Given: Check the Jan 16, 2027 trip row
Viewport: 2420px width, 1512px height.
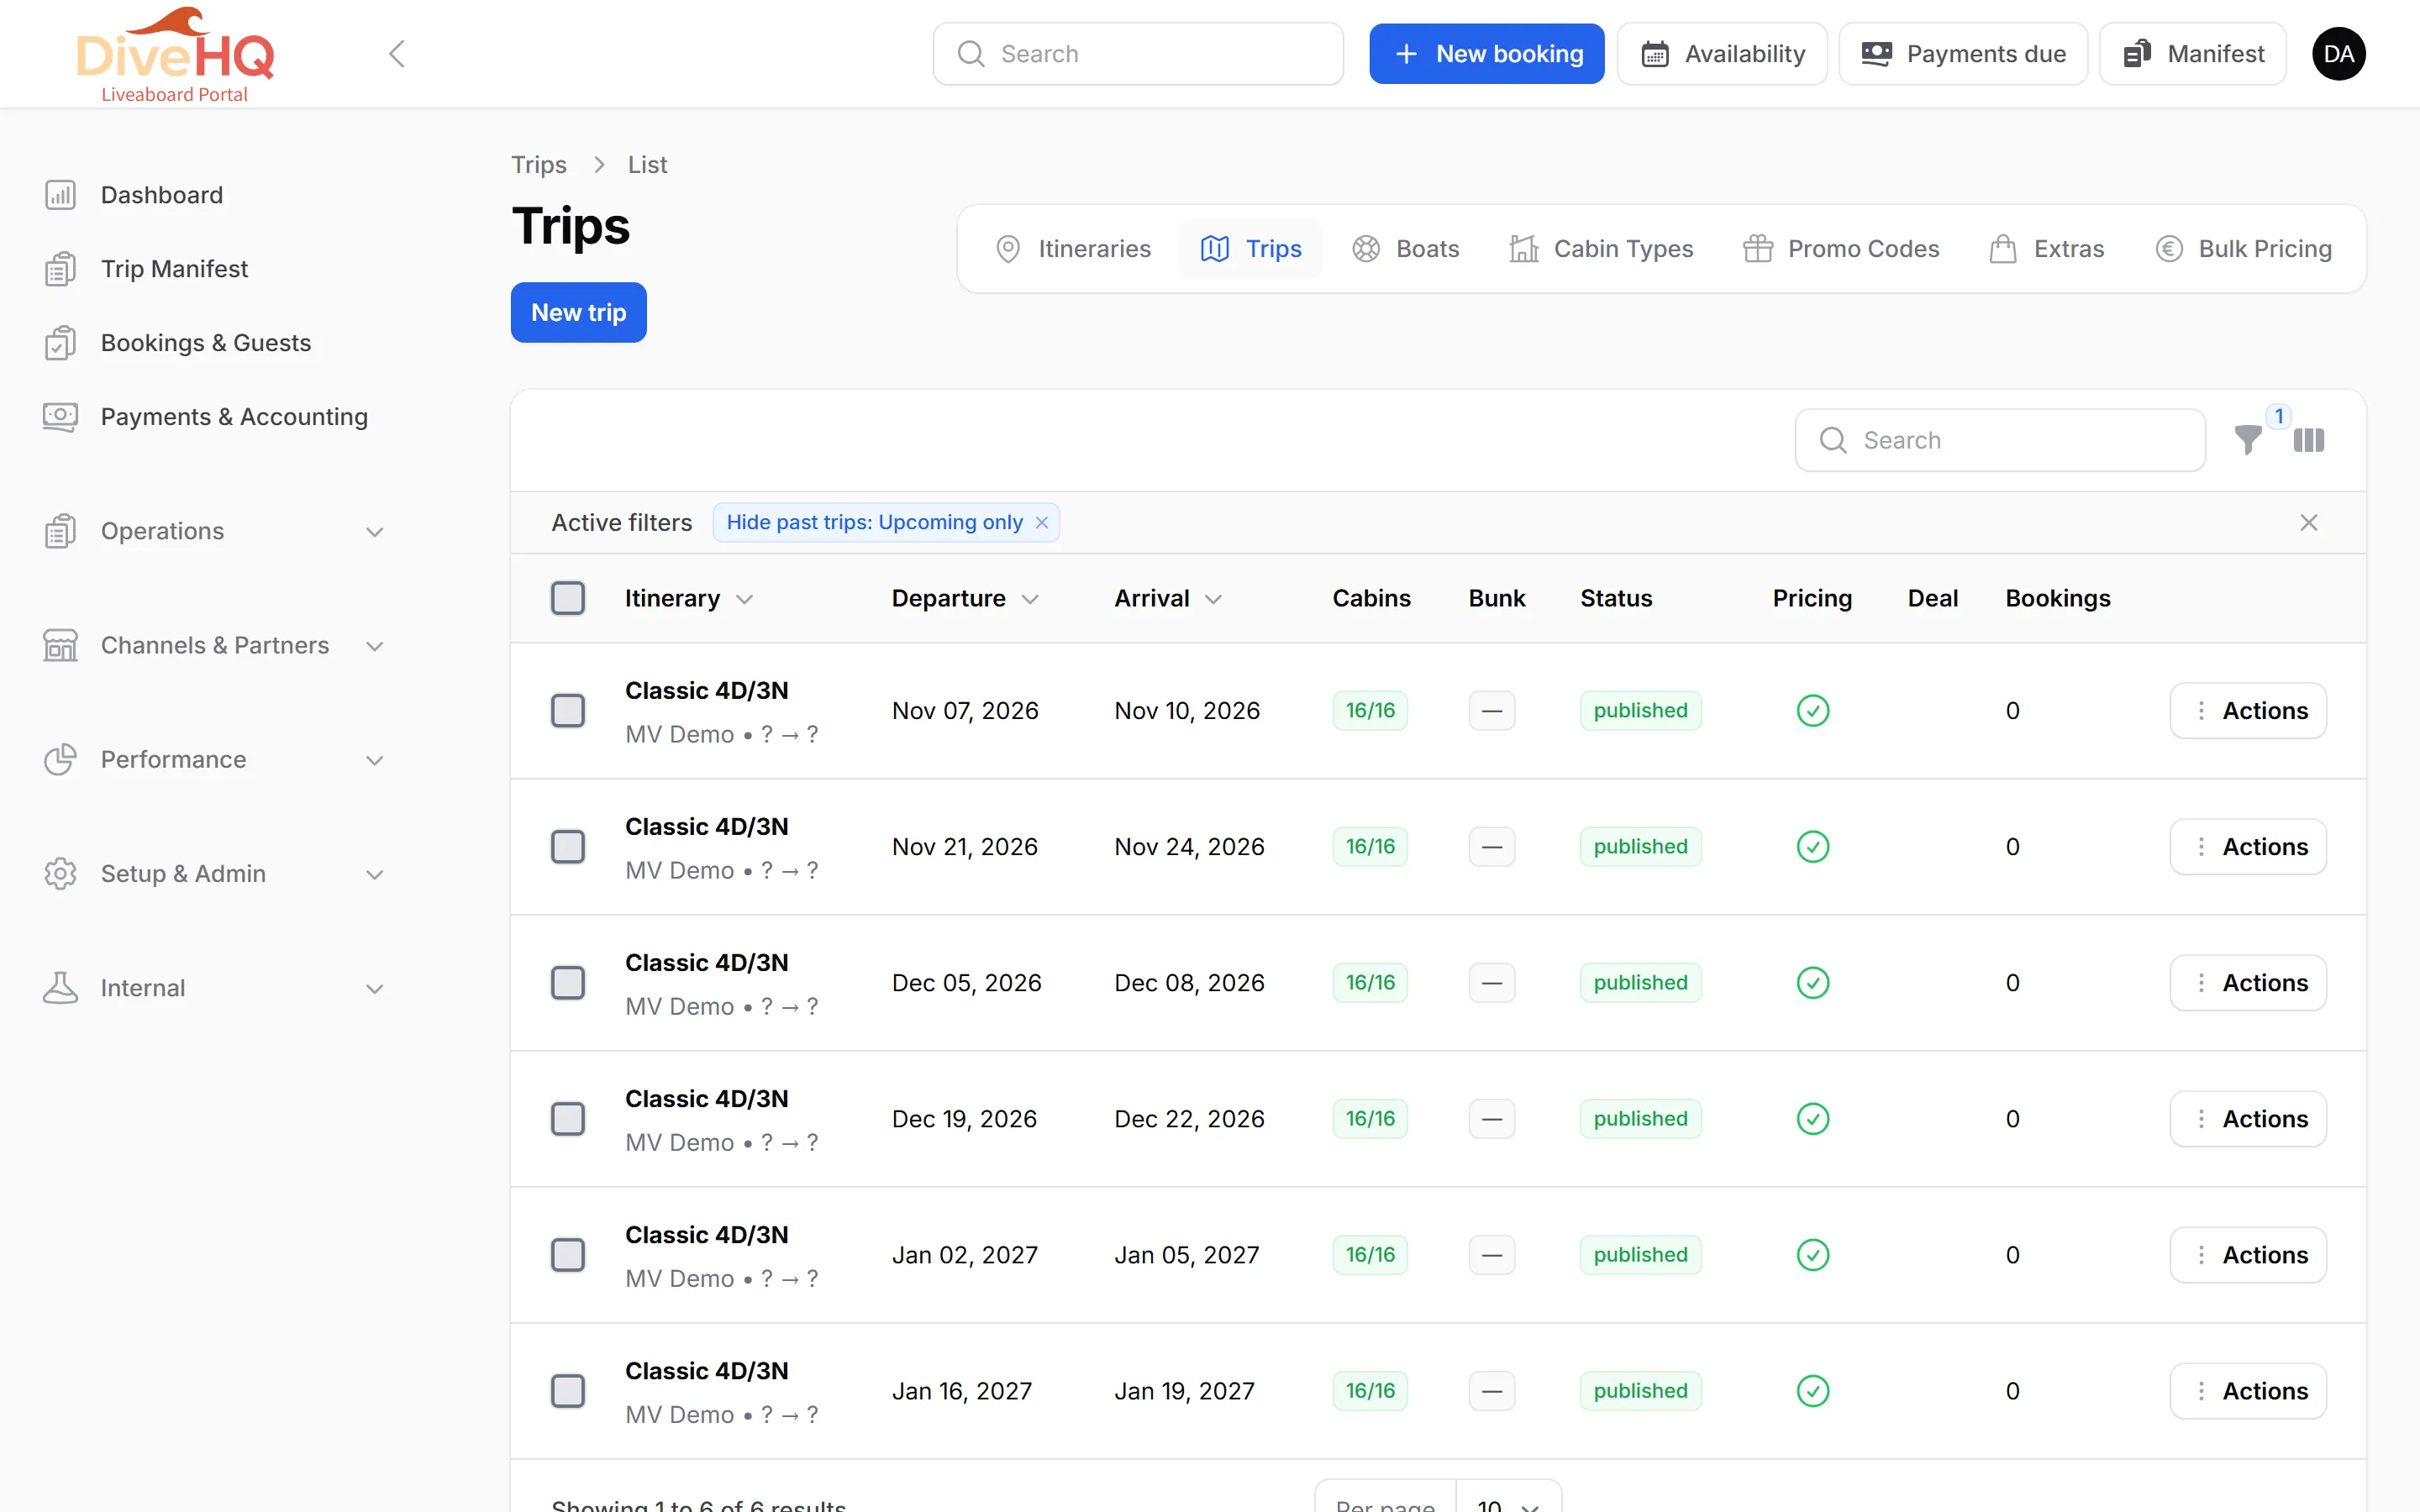Looking at the screenshot, I should 568,1391.
